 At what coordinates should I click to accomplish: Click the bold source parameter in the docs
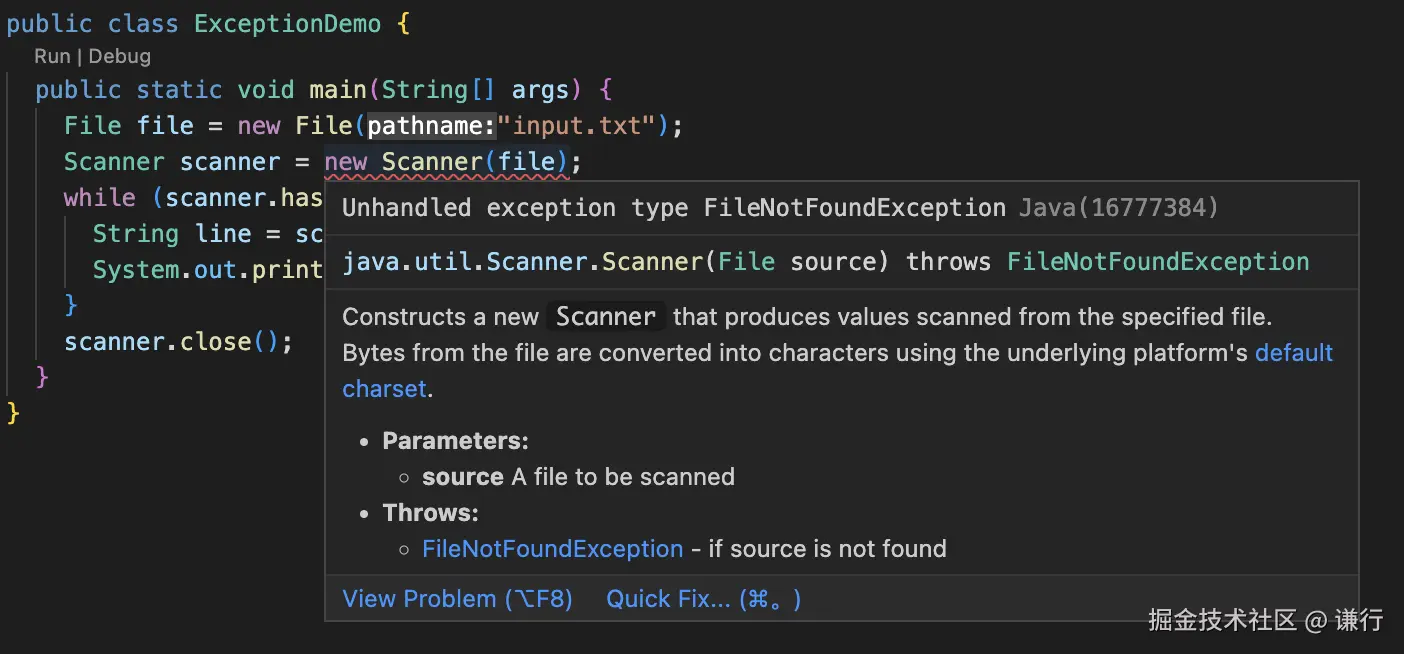click(462, 477)
